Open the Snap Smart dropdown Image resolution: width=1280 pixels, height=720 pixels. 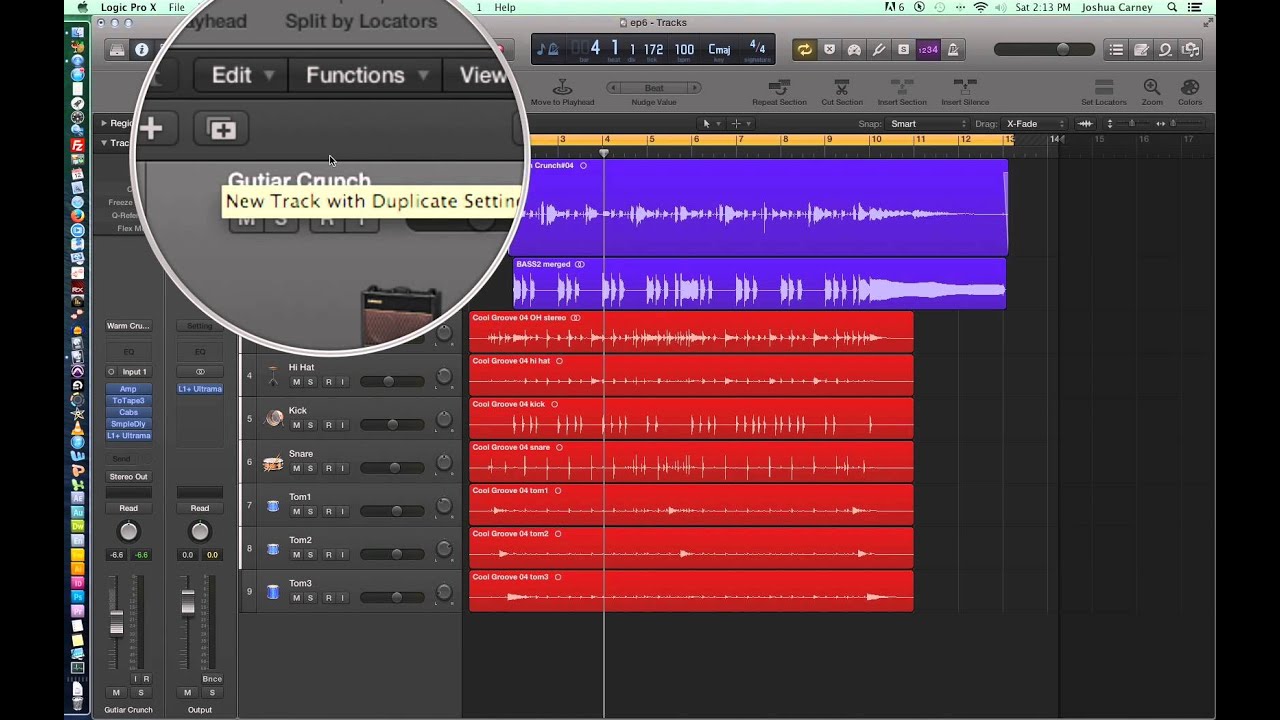[928, 124]
